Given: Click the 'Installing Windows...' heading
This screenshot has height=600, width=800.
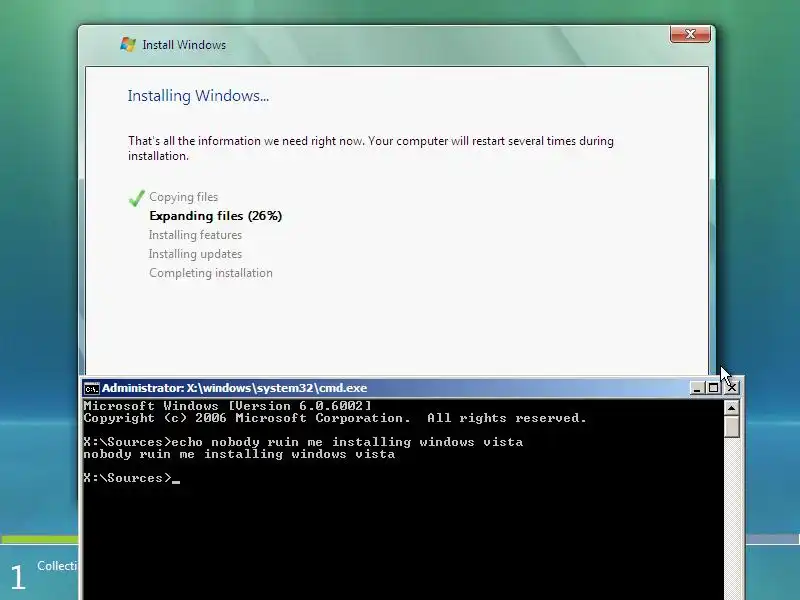Looking at the screenshot, I should point(198,96).
